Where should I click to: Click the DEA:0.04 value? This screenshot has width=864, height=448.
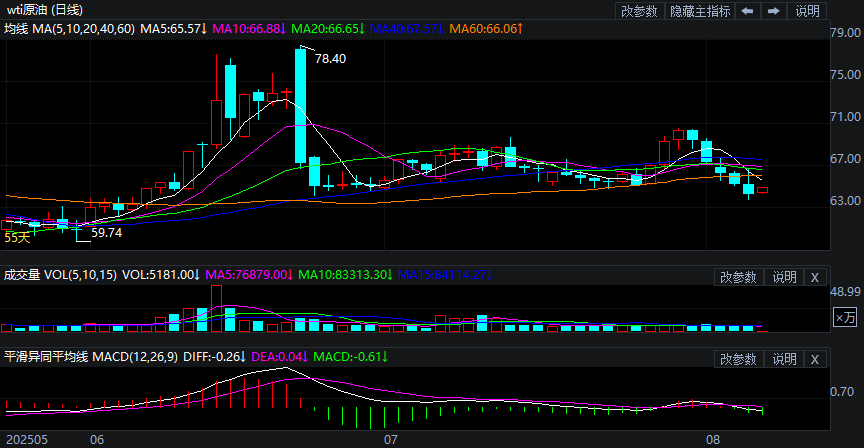[279, 357]
